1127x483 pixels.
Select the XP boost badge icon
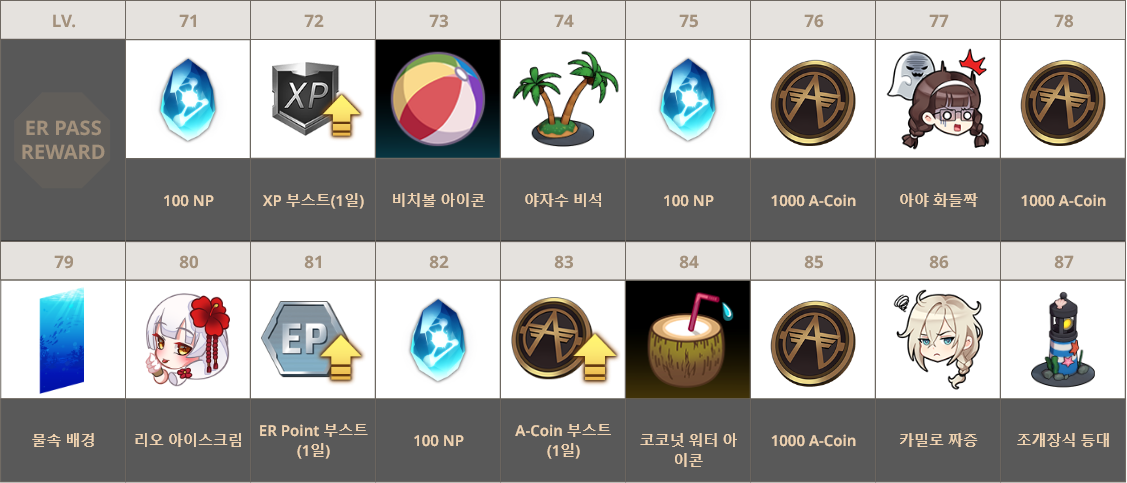(314, 100)
